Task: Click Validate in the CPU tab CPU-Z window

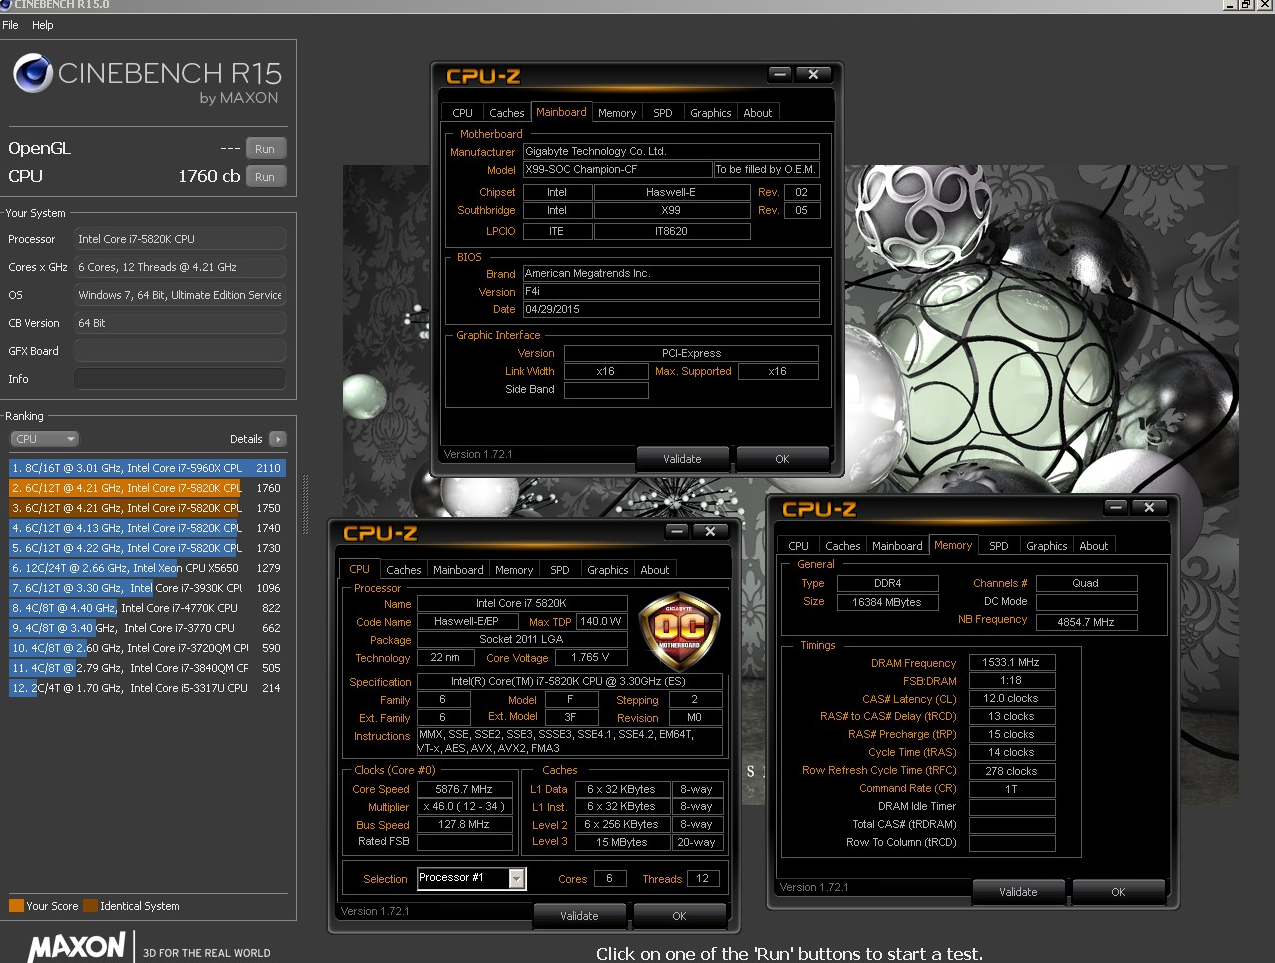Action: tap(579, 916)
